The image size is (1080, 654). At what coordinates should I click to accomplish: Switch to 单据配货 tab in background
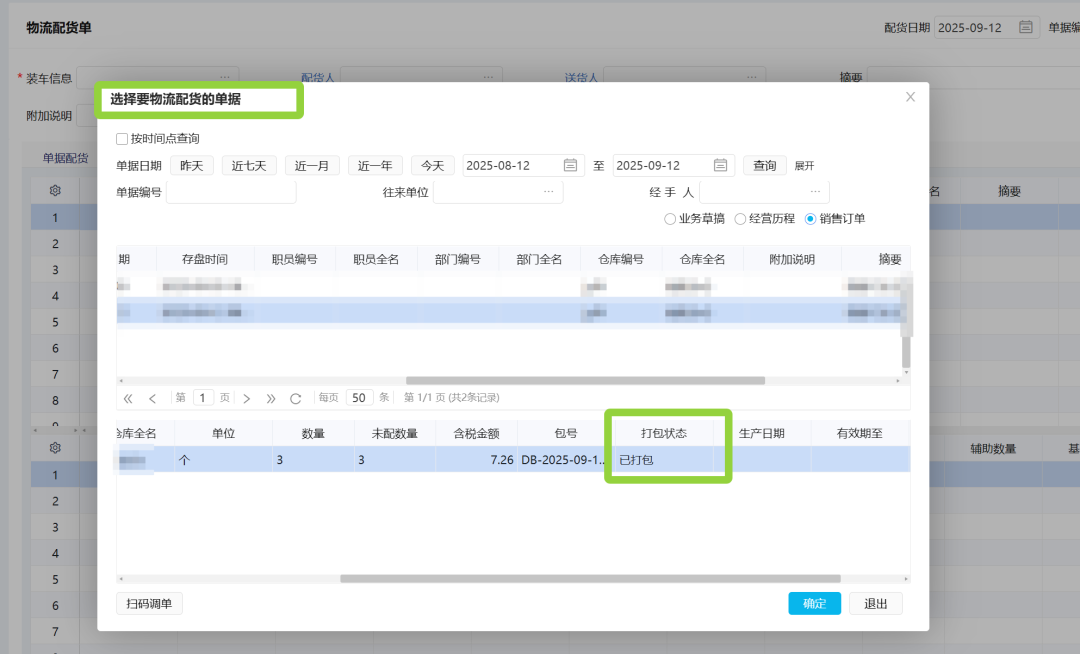click(x=65, y=158)
